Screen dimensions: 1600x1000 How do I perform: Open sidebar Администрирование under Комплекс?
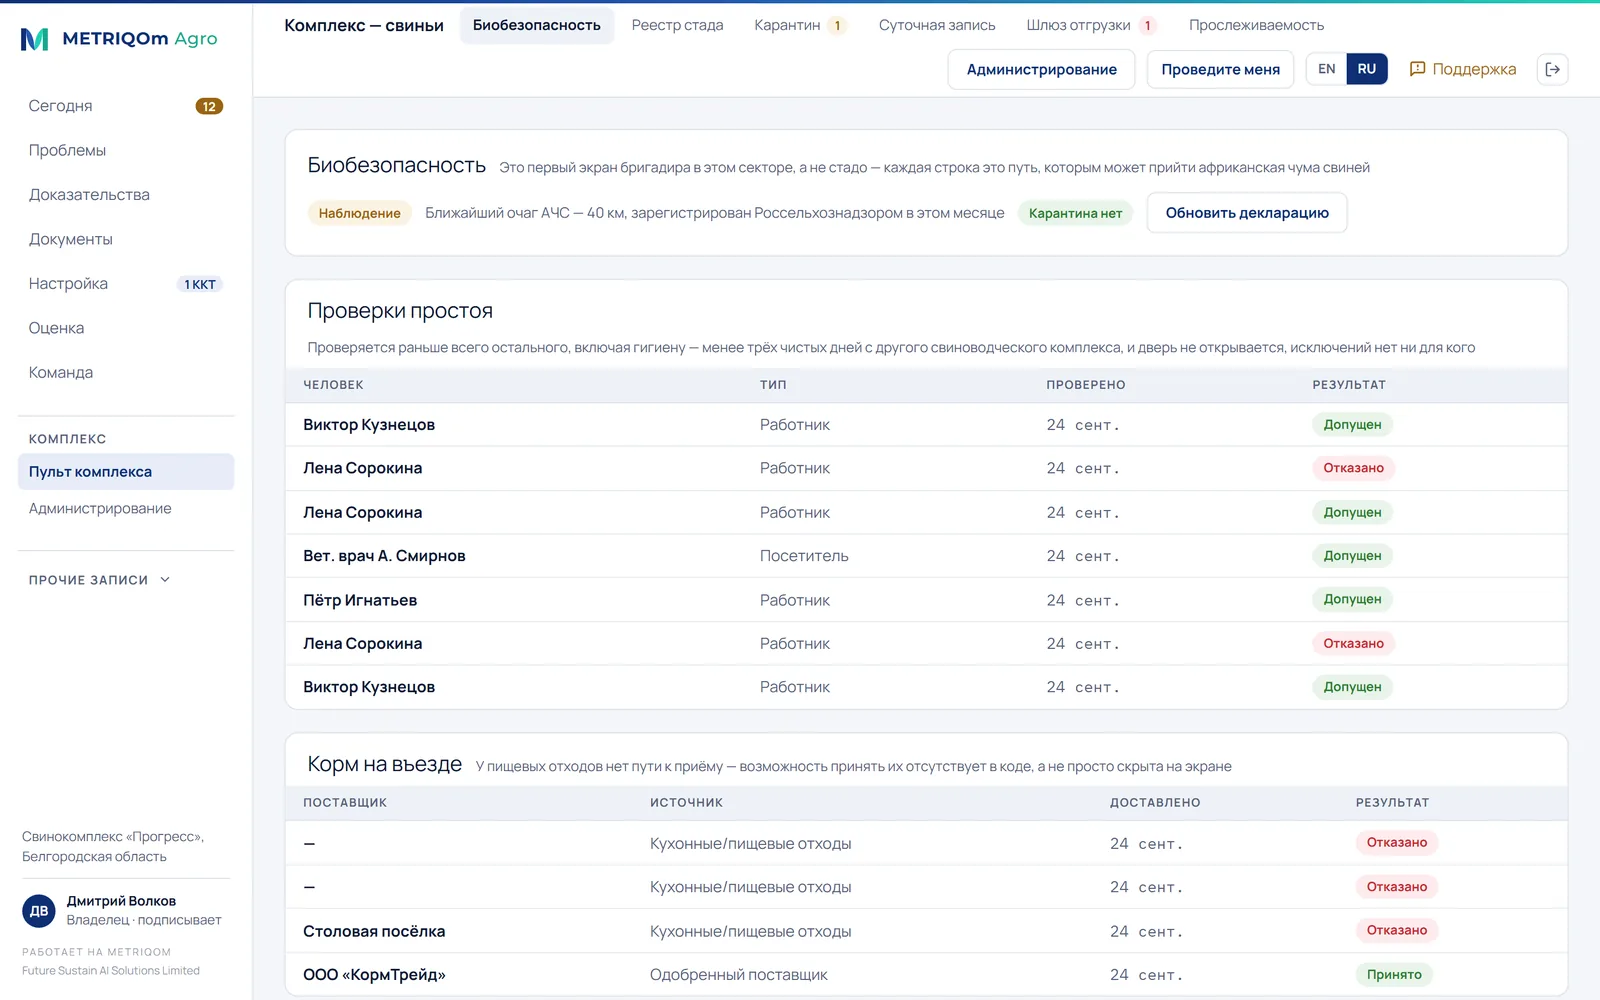[126, 509]
